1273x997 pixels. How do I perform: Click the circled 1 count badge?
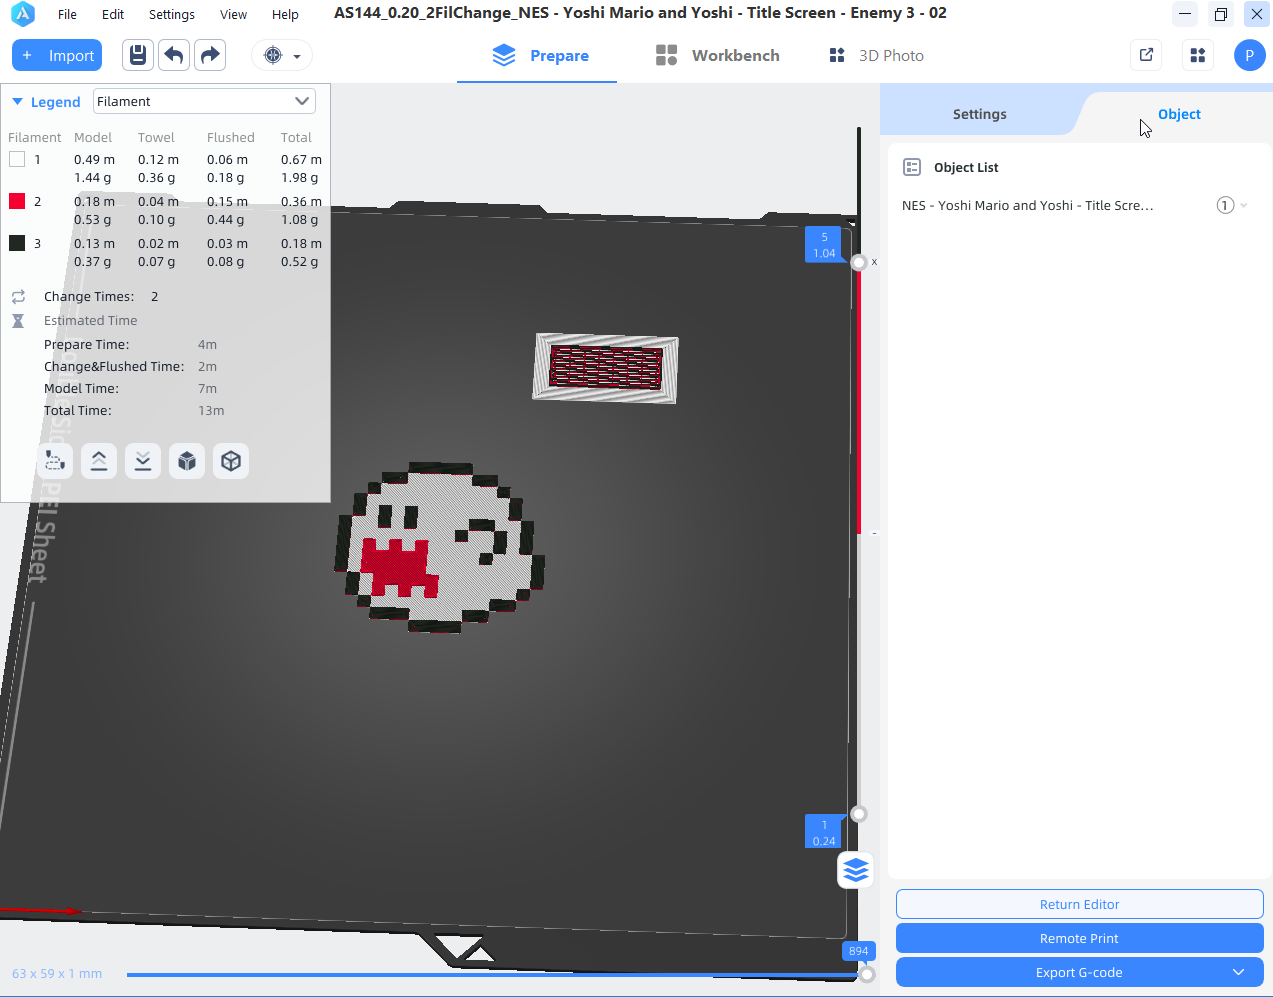click(1225, 205)
